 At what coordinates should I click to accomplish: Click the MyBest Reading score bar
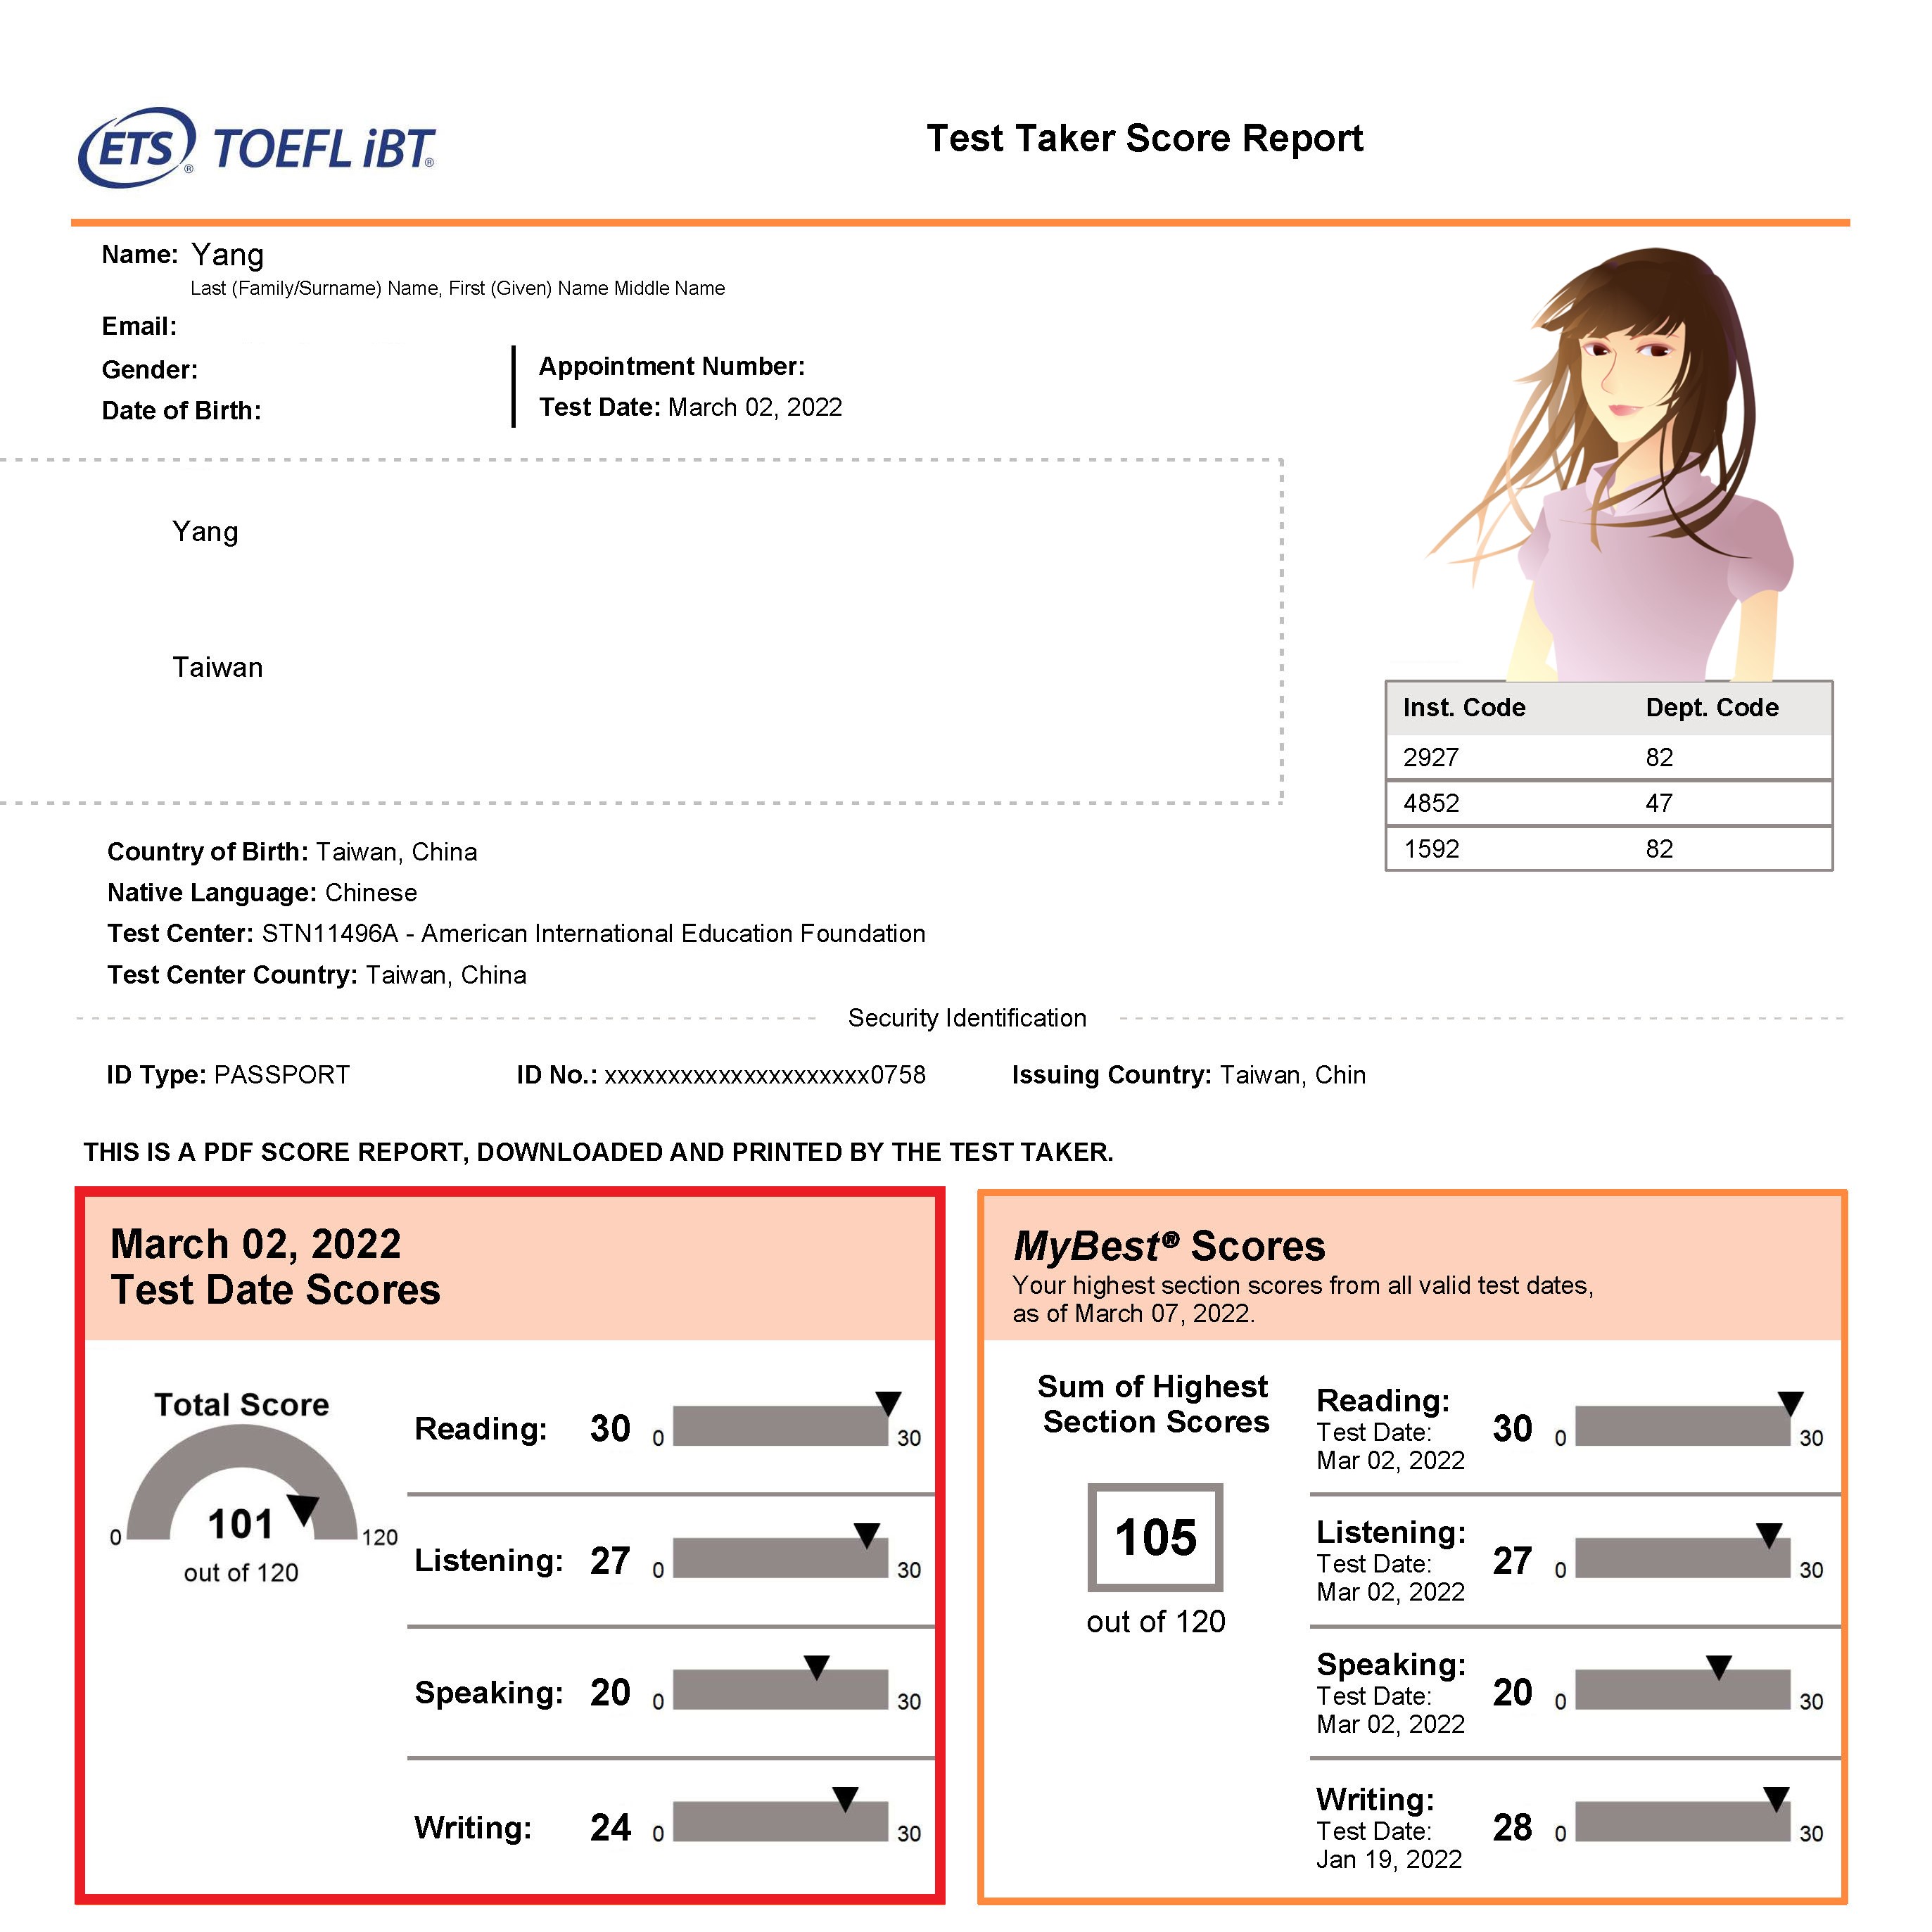[x=1682, y=1425]
